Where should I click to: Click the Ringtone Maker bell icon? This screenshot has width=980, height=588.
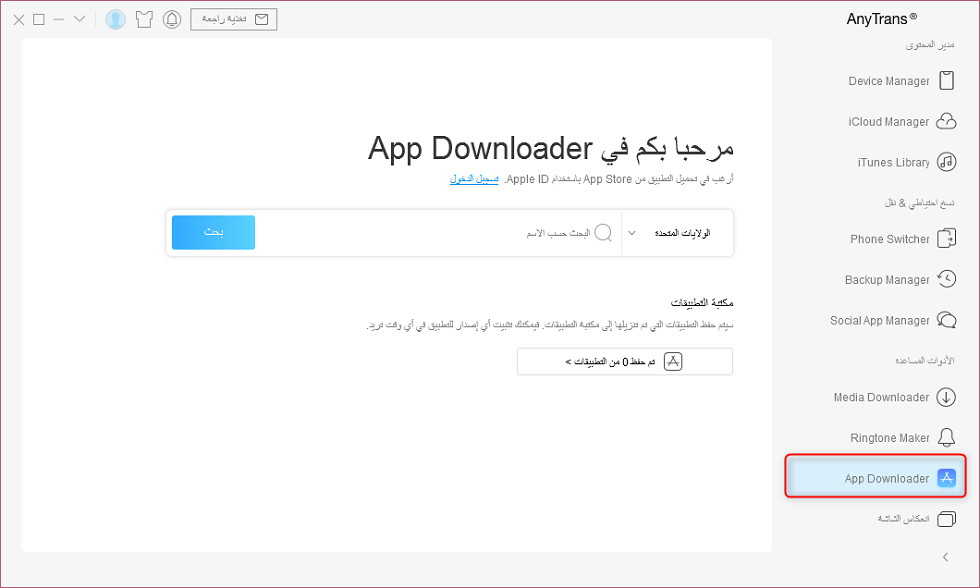coord(946,437)
